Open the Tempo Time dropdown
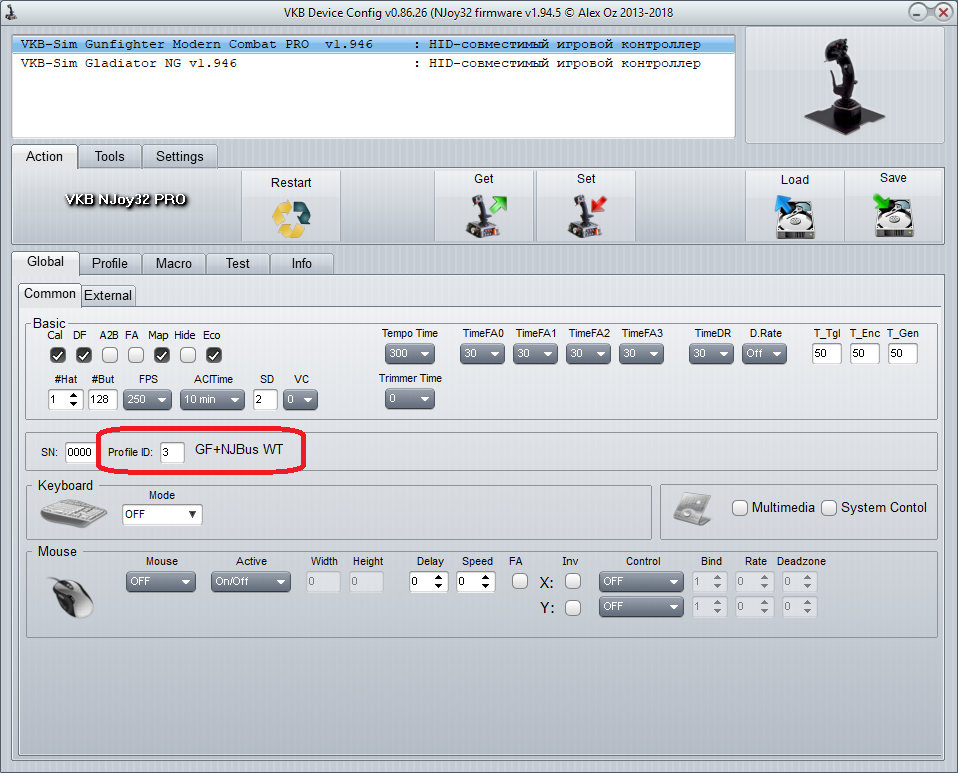Screen dimensions: 958x773 [x=410, y=353]
